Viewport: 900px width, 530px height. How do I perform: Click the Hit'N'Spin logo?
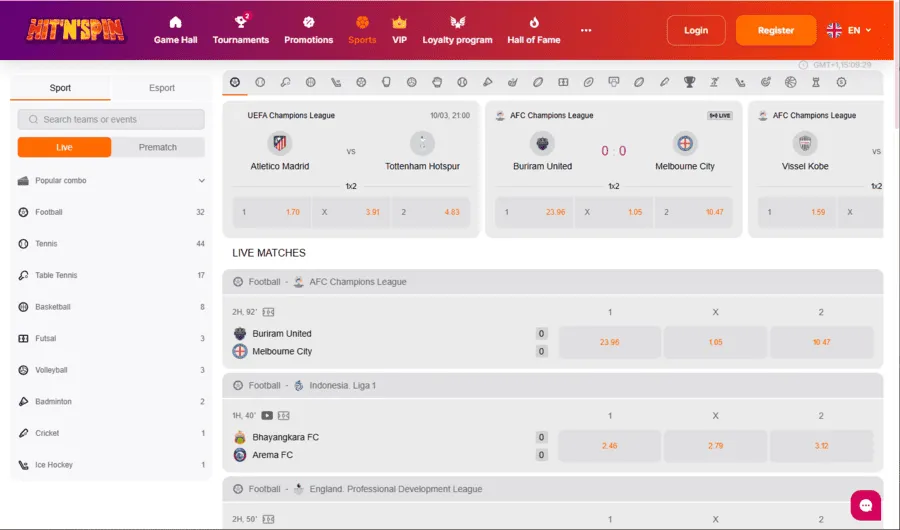point(75,30)
